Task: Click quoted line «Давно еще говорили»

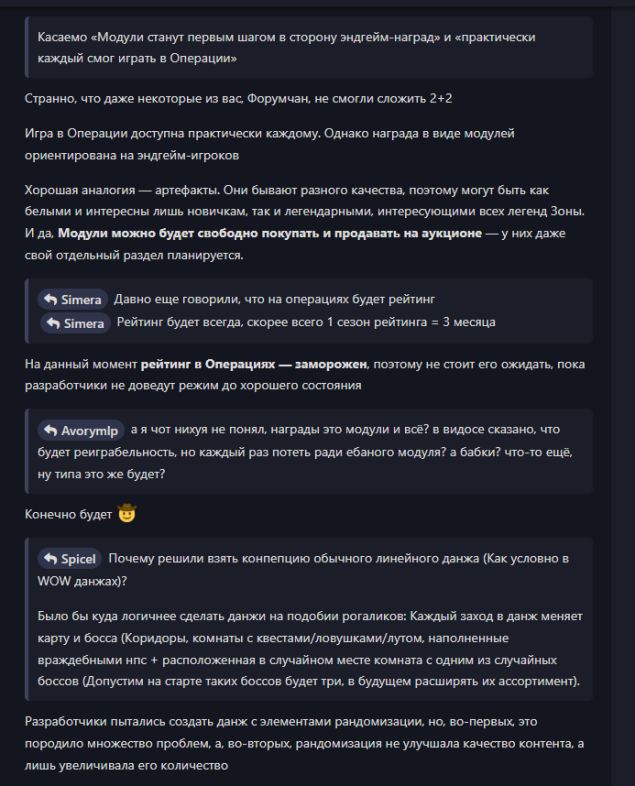Action: click(x=274, y=299)
